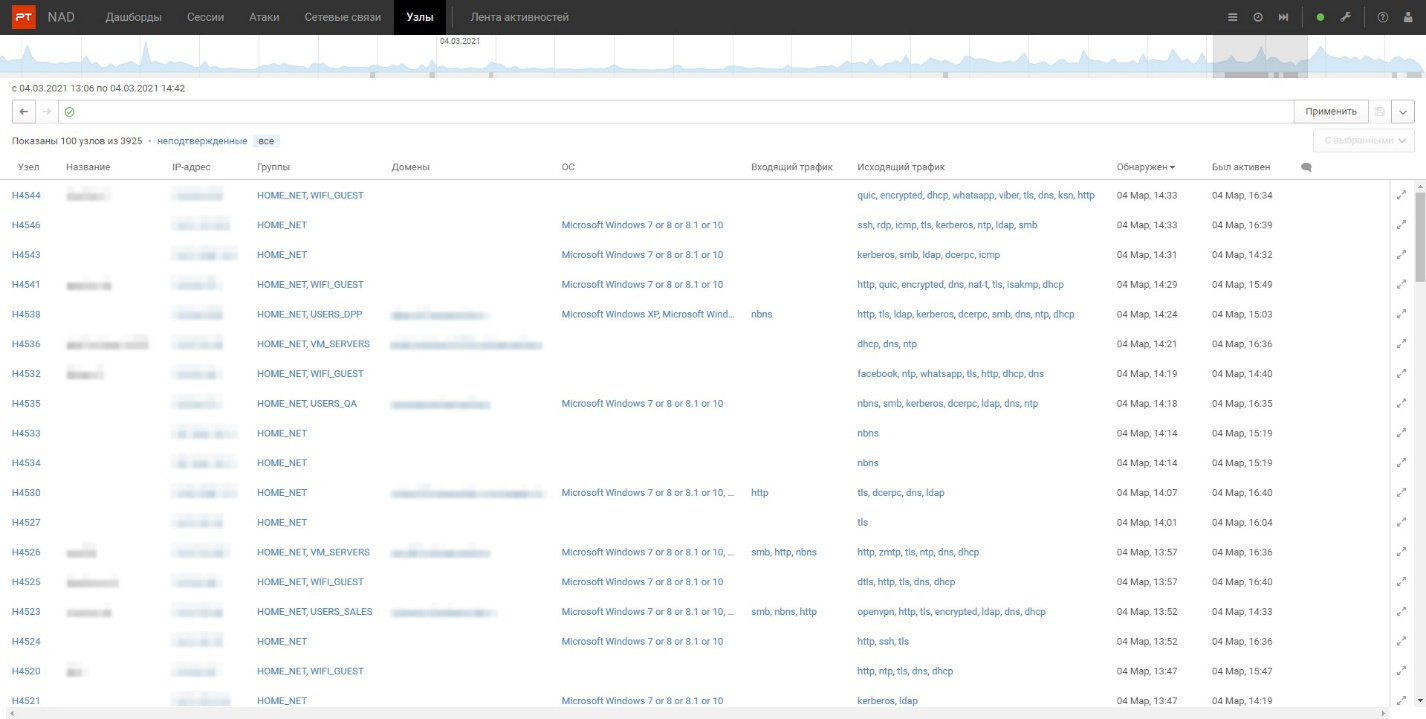Click 'dtls' protocol in row H4525
The height and width of the screenshot is (719, 1426).
(x=865, y=582)
